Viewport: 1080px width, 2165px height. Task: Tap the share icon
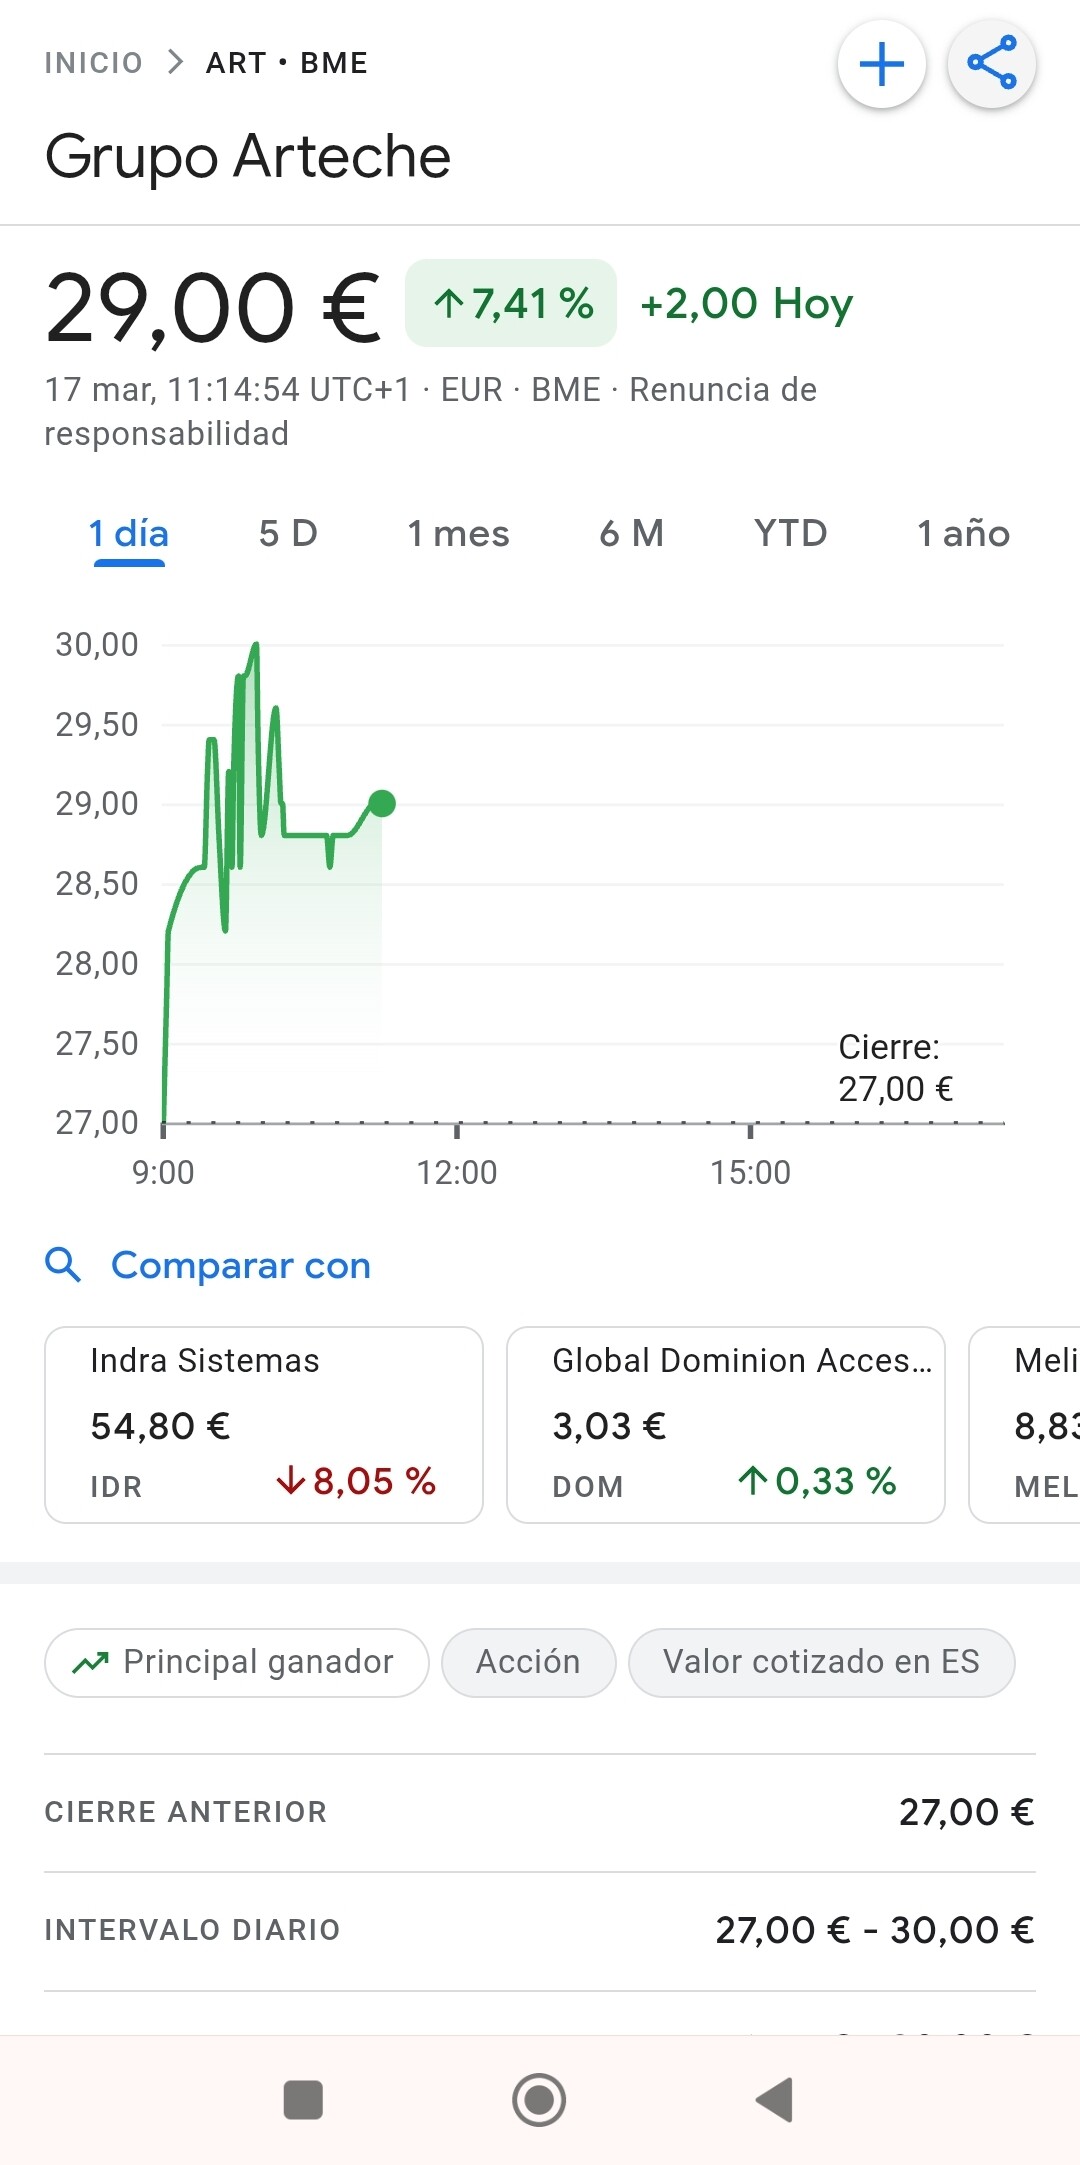pos(991,65)
